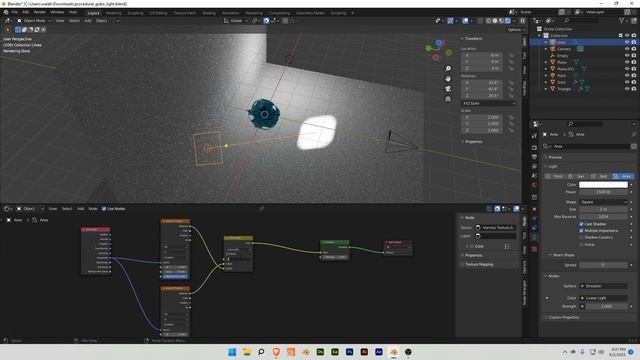
Task: Enable the Portal checkbox
Action: click(581, 244)
